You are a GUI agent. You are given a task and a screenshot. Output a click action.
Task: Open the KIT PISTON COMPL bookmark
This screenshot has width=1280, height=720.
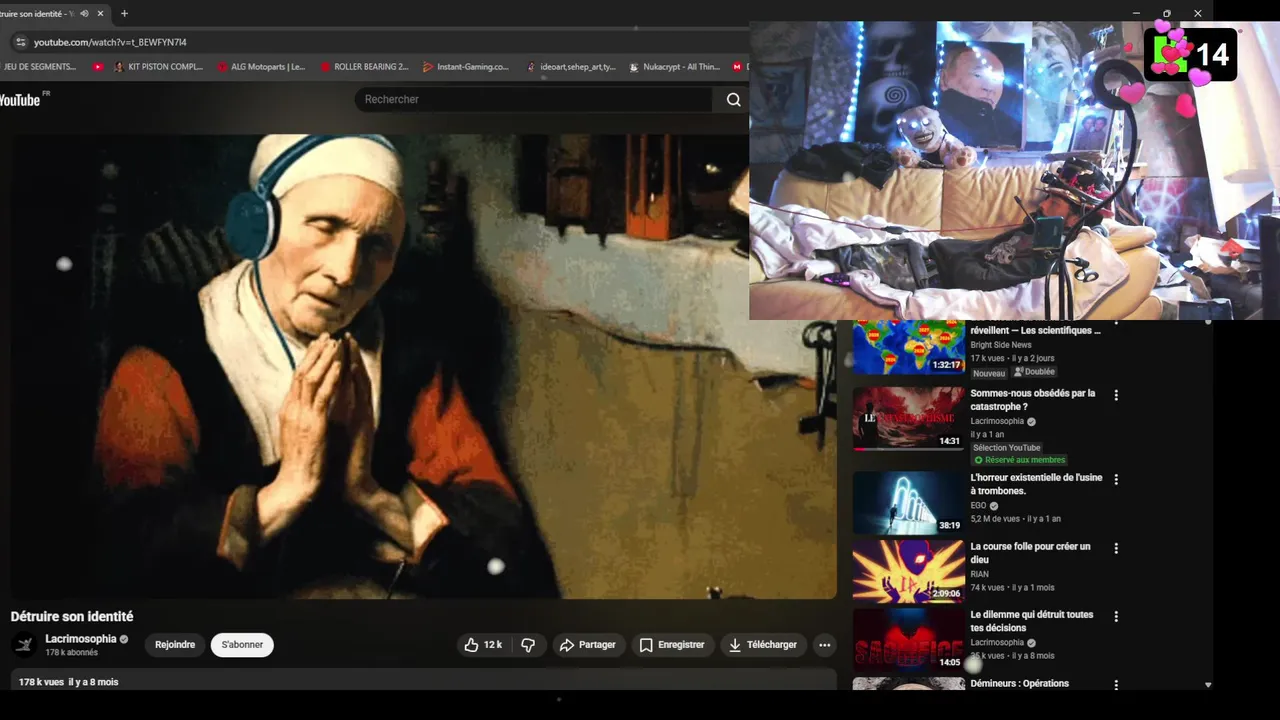point(159,67)
